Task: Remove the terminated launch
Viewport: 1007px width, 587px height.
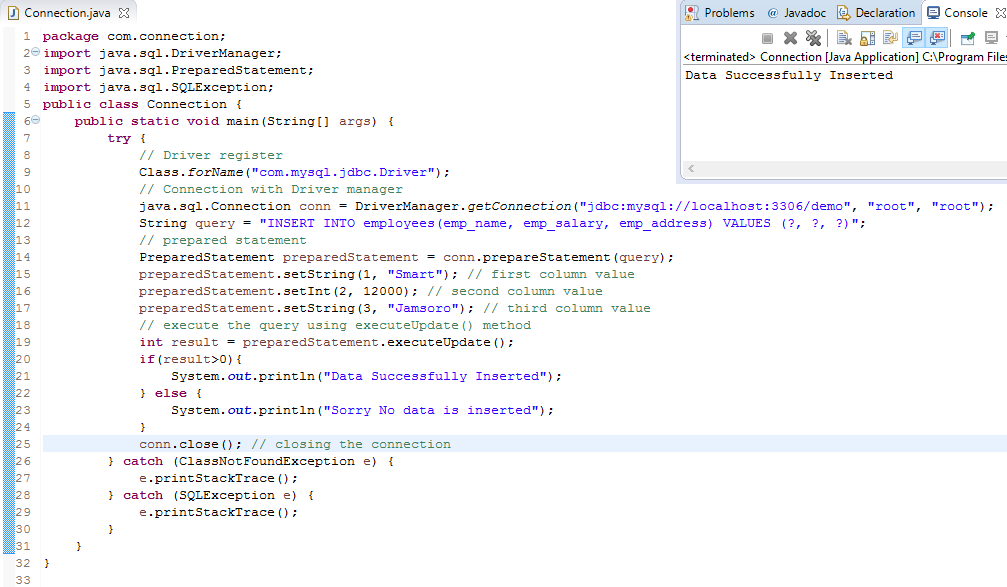Action: (x=788, y=37)
